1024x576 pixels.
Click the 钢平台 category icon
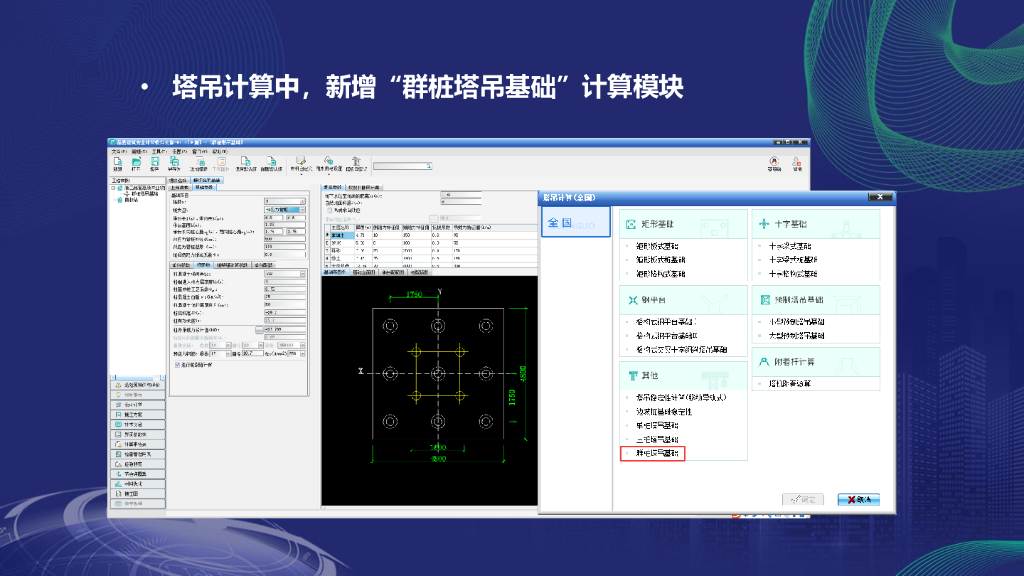click(x=632, y=300)
